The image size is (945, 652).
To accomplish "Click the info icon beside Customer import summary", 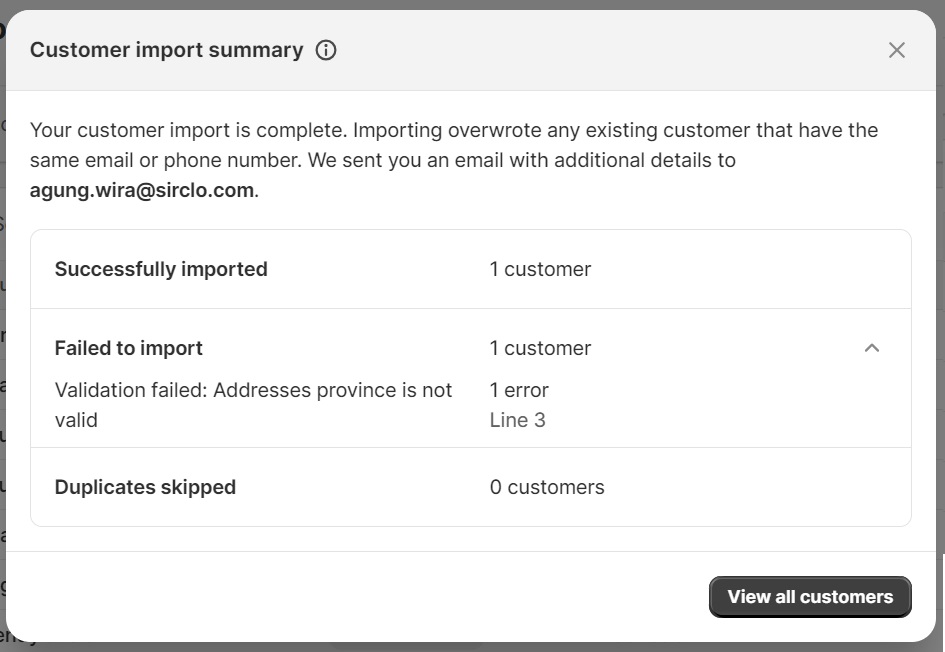I will click(326, 50).
